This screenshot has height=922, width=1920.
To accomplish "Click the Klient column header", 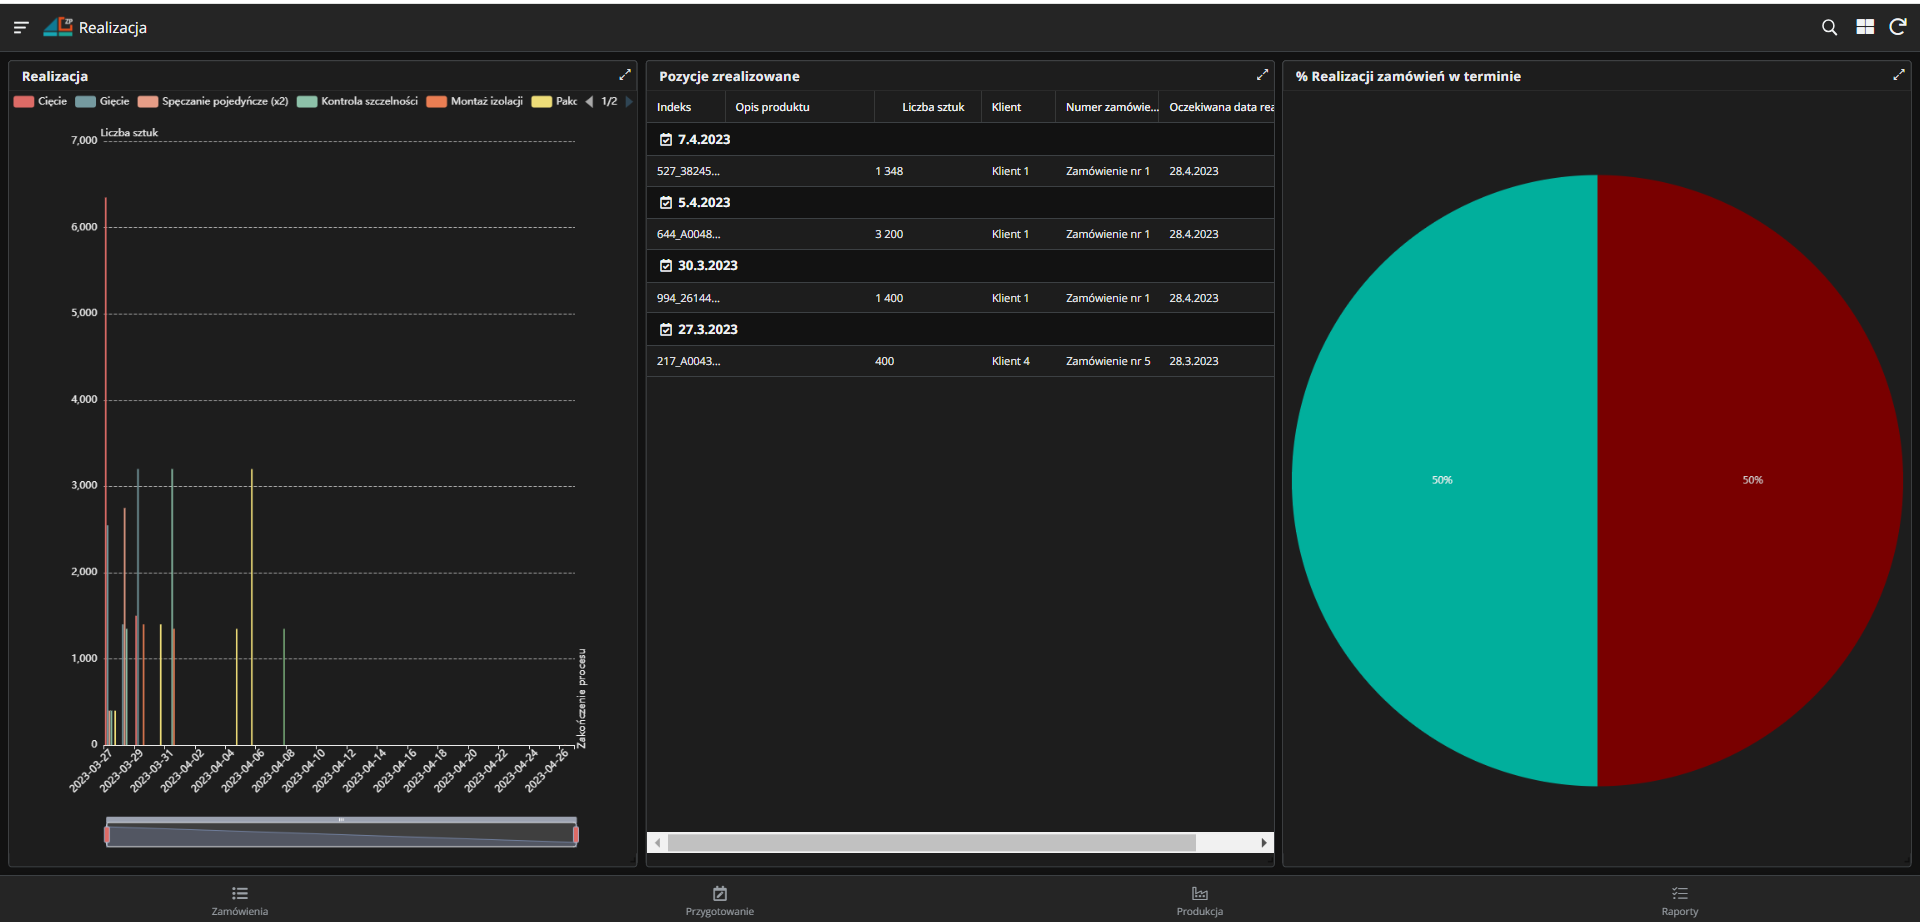I will click(1006, 107).
